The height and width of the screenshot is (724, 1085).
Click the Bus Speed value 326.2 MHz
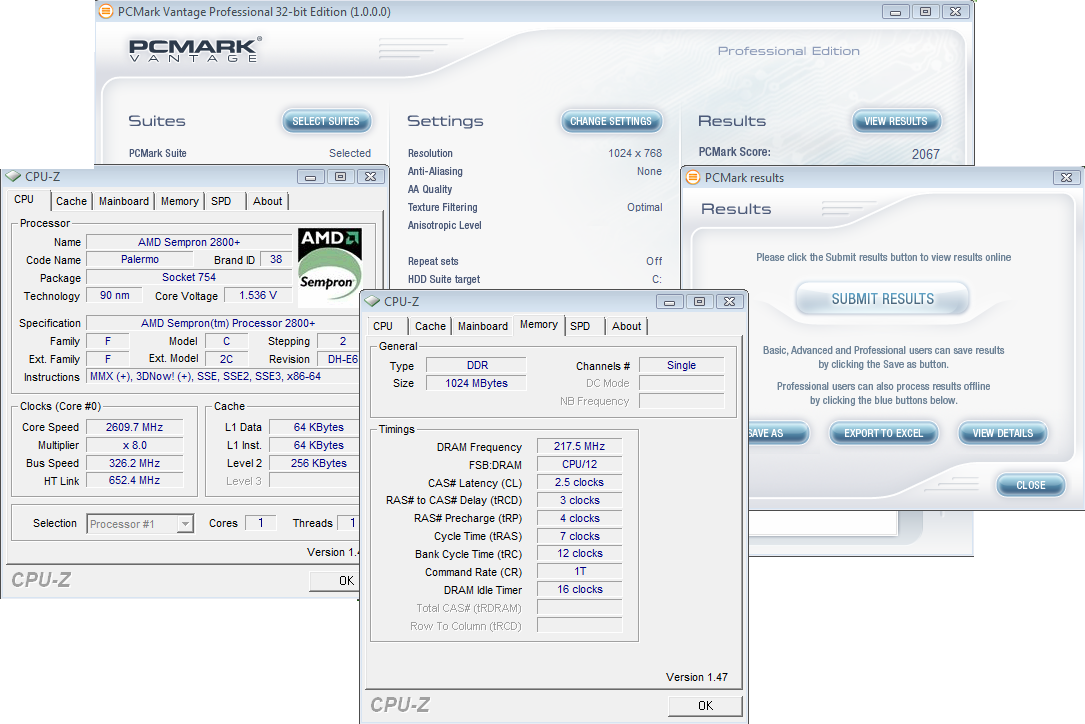pos(134,463)
